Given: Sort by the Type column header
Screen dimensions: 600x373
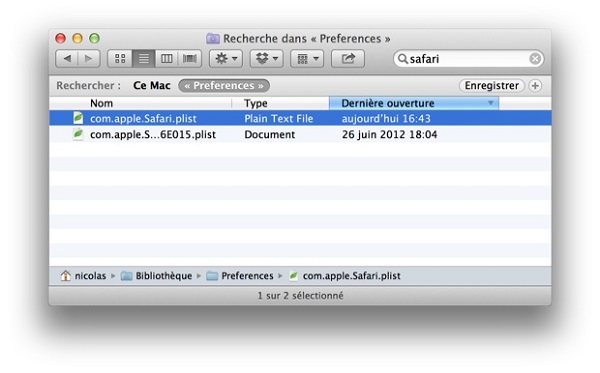Looking at the screenshot, I should pyautogui.click(x=280, y=103).
